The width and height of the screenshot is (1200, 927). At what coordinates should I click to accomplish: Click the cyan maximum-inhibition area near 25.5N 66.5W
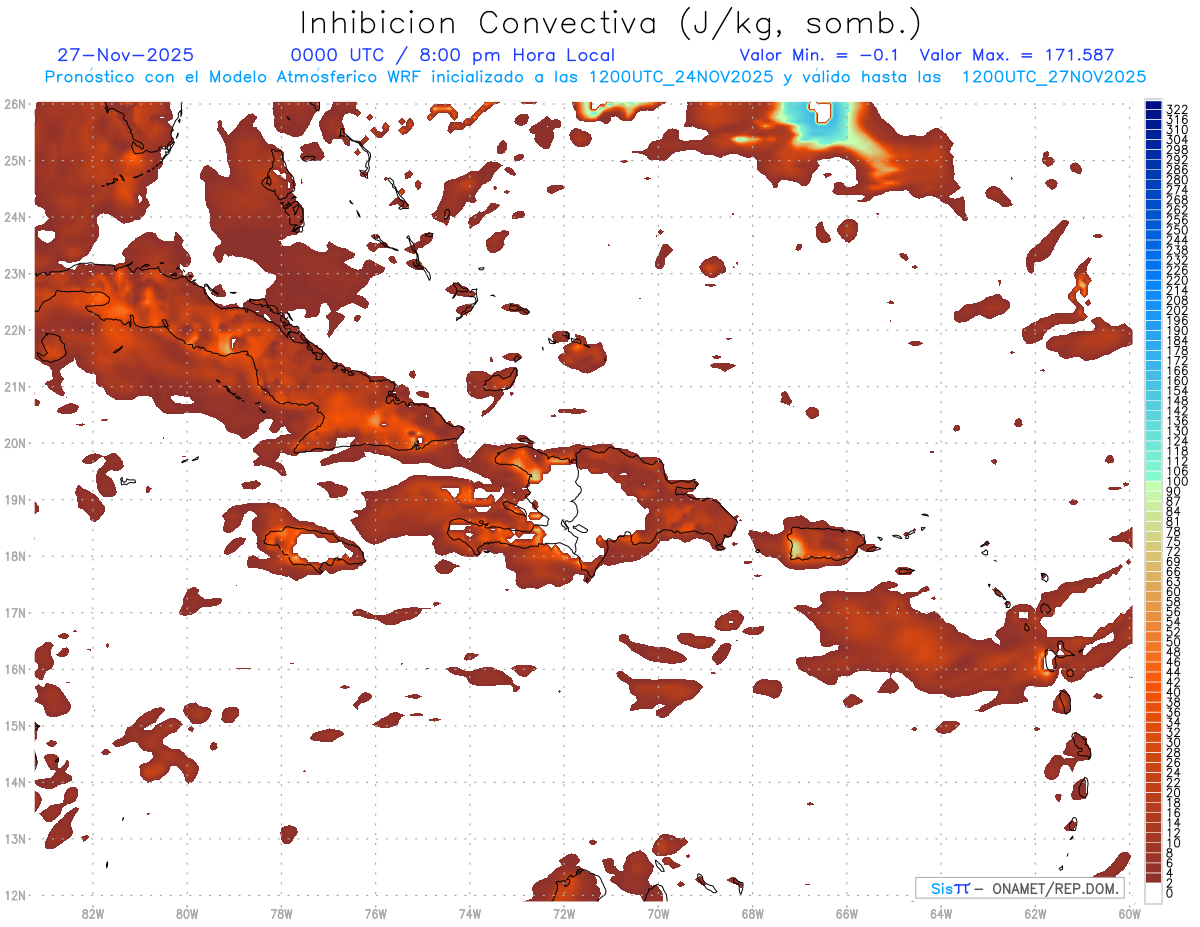(822, 127)
